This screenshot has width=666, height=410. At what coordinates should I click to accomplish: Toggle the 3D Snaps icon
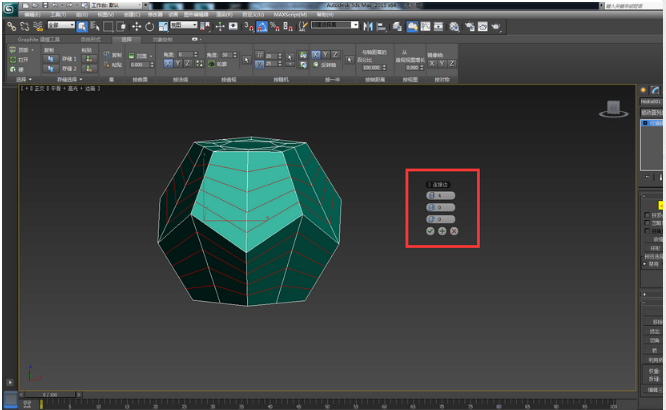[x=249, y=27]
